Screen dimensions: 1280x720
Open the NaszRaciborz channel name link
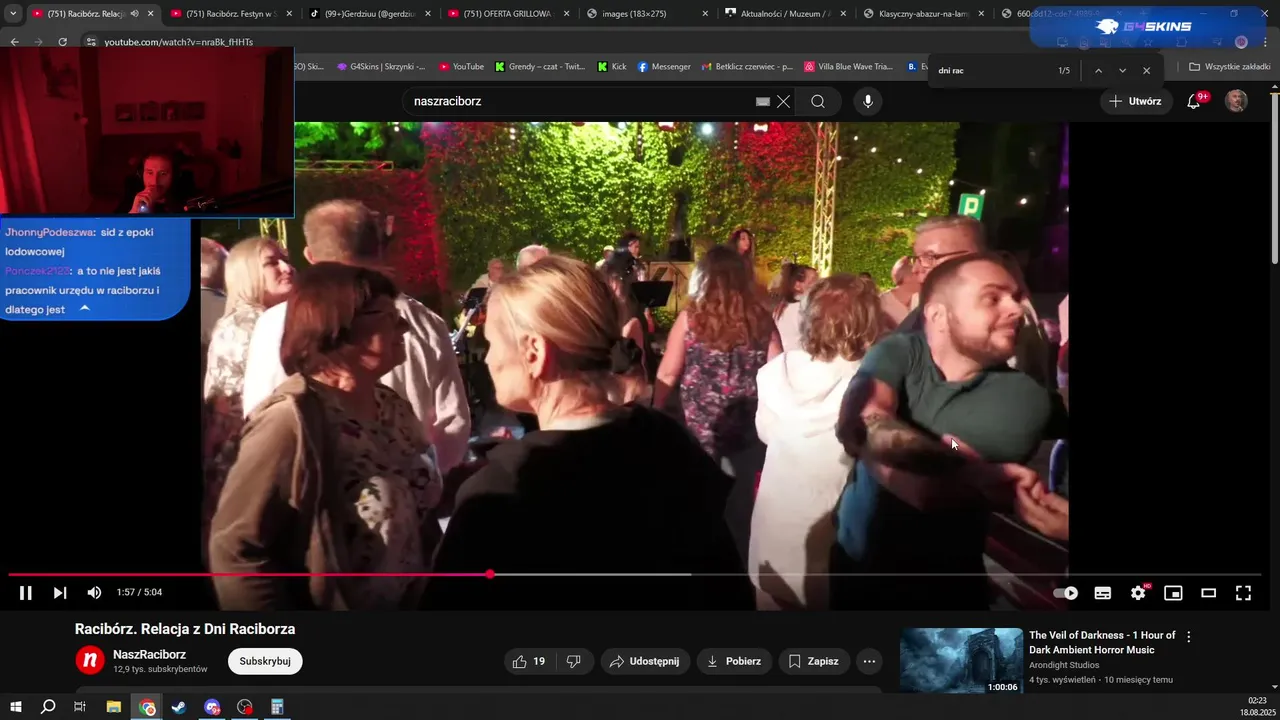149,654
